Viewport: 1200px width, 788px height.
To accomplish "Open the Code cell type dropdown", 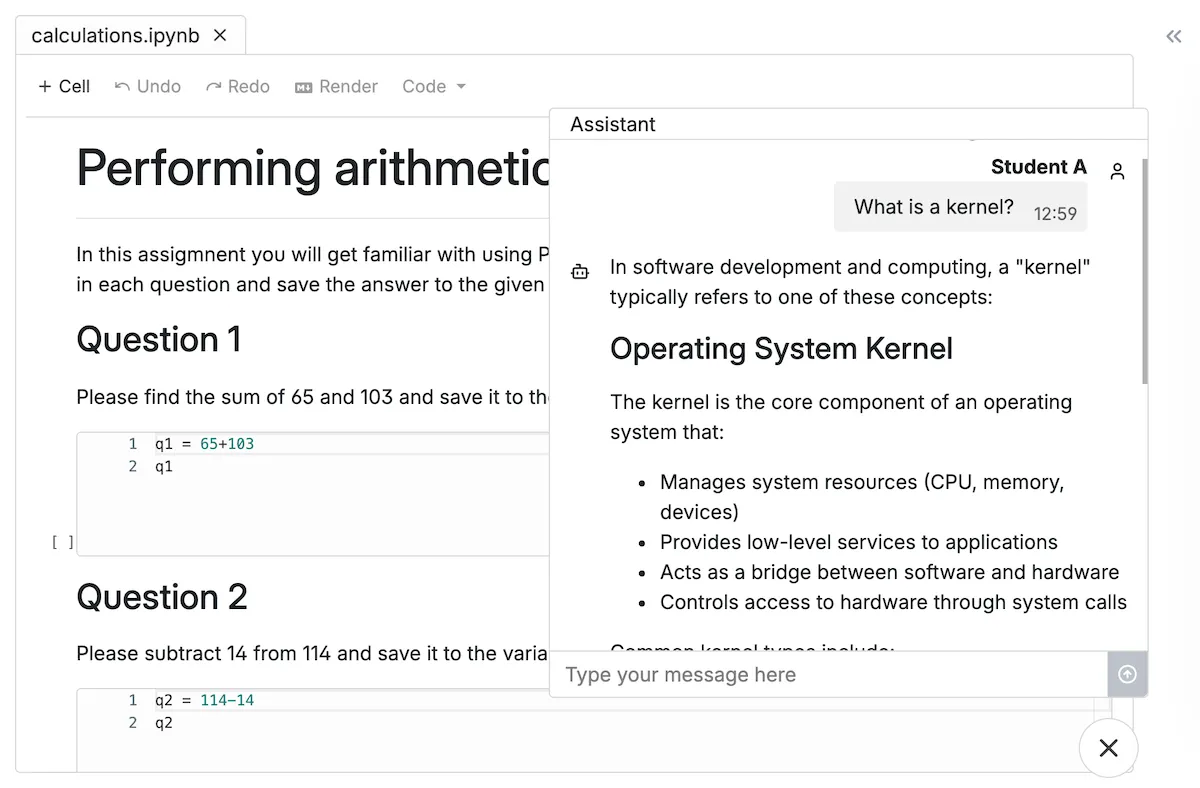I will (434, 87).
